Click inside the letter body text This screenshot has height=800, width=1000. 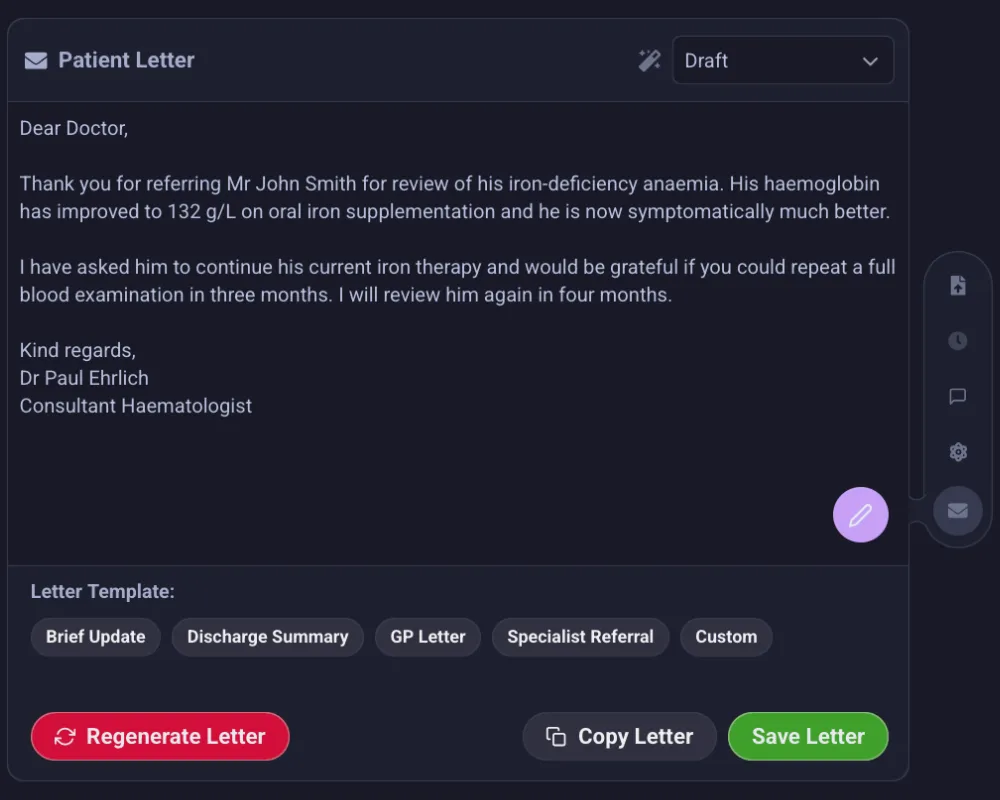tap(457, 267)
